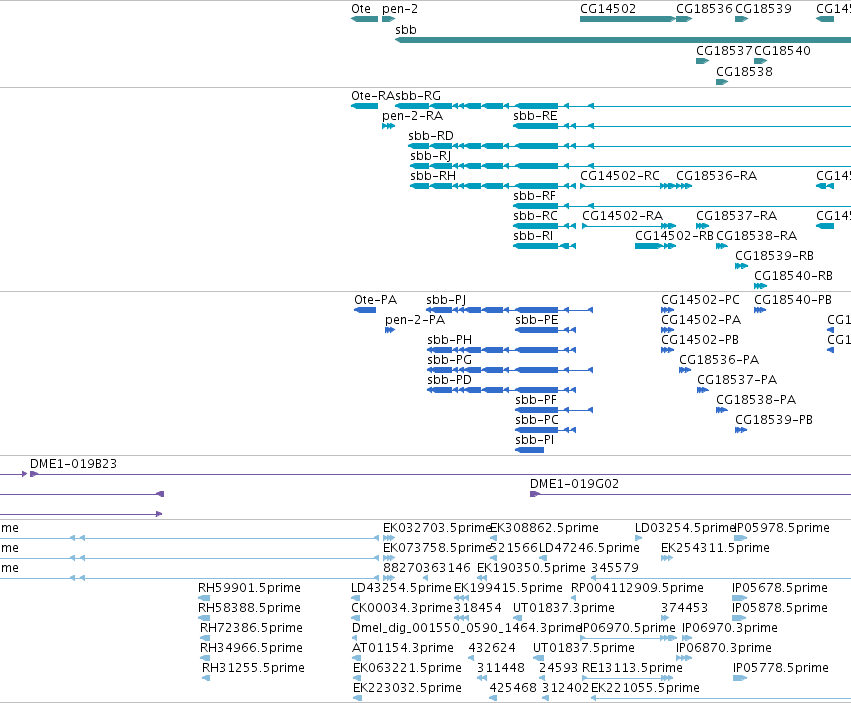Select the sbb-PJ protein label
Viewport: 851px width, 703px height.
coord(446,300)
